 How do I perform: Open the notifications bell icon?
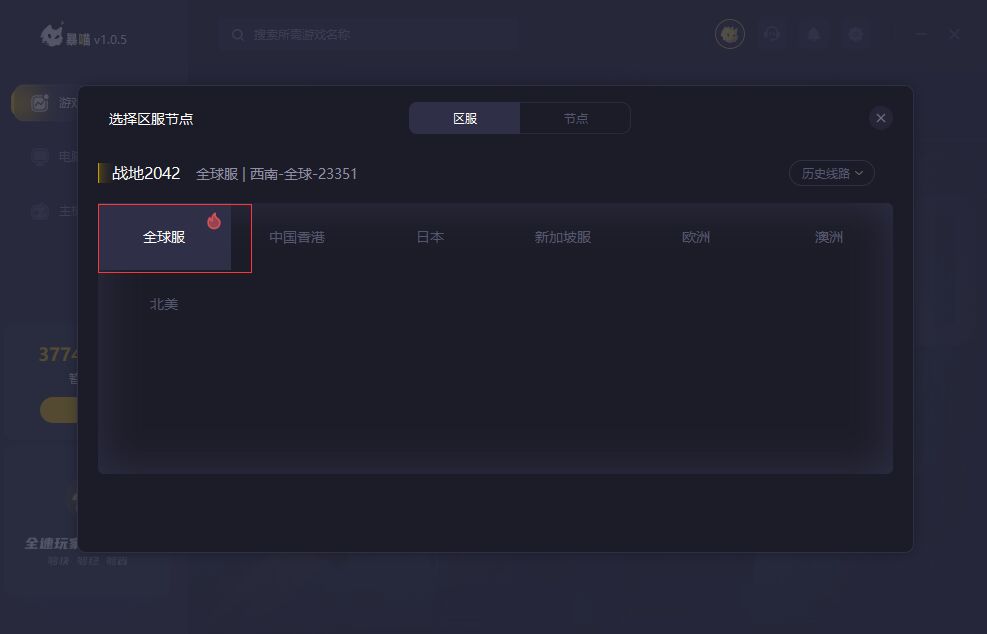click(814, 34)
